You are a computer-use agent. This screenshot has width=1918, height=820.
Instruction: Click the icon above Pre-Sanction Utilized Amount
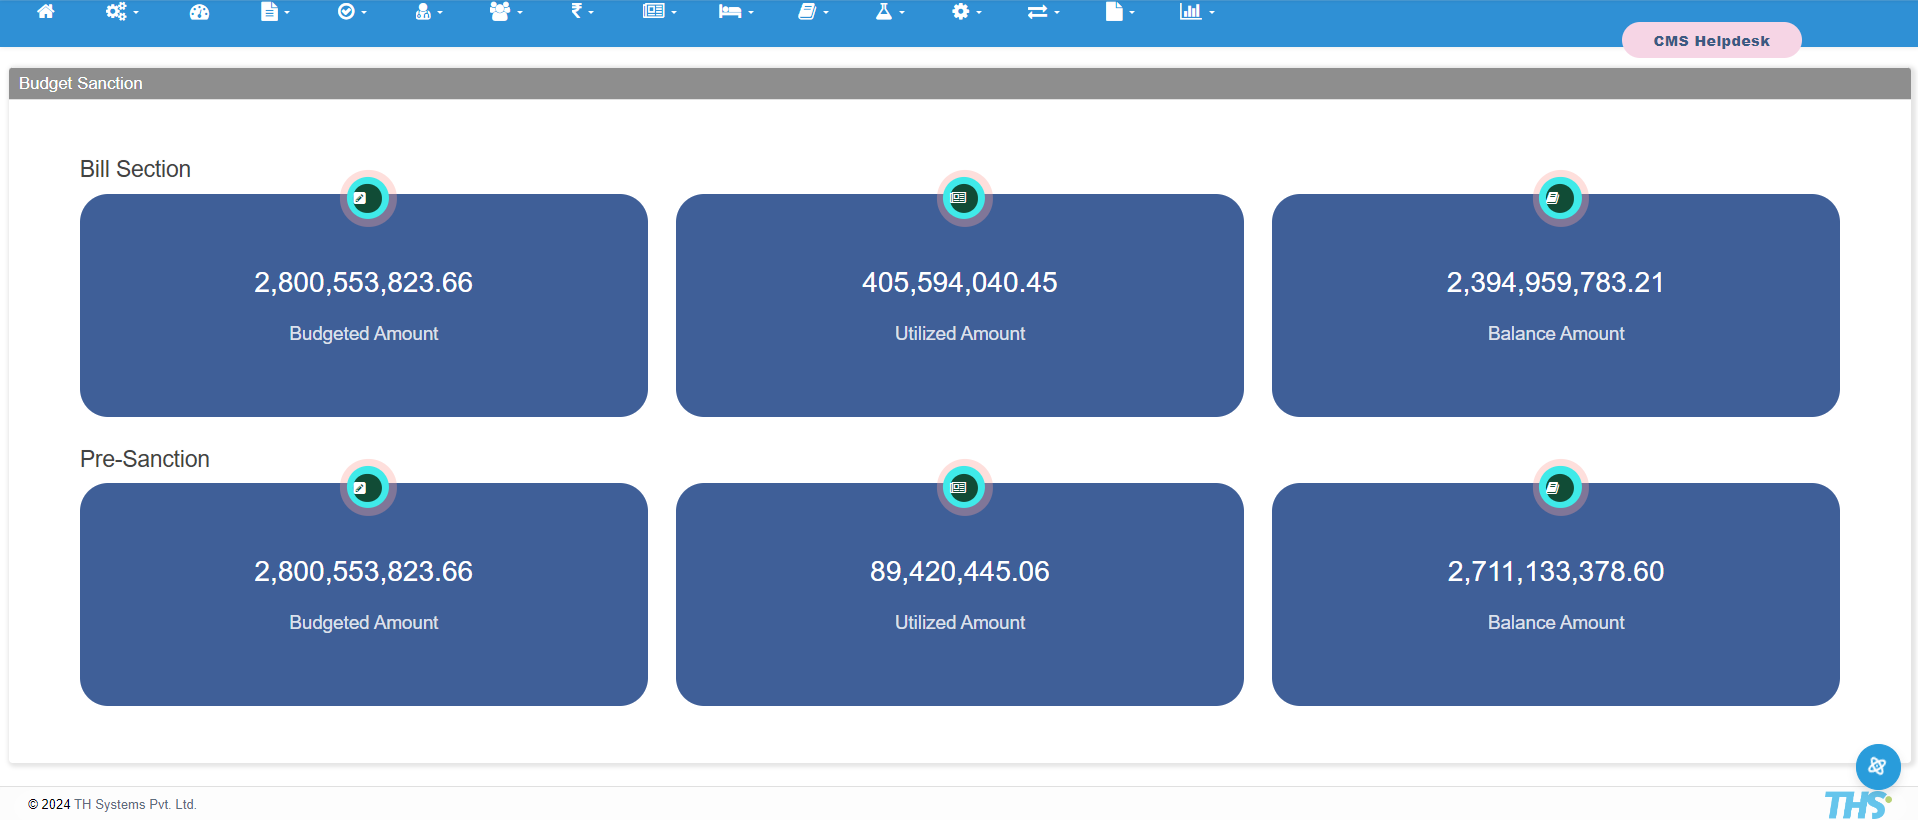point(964,488)
